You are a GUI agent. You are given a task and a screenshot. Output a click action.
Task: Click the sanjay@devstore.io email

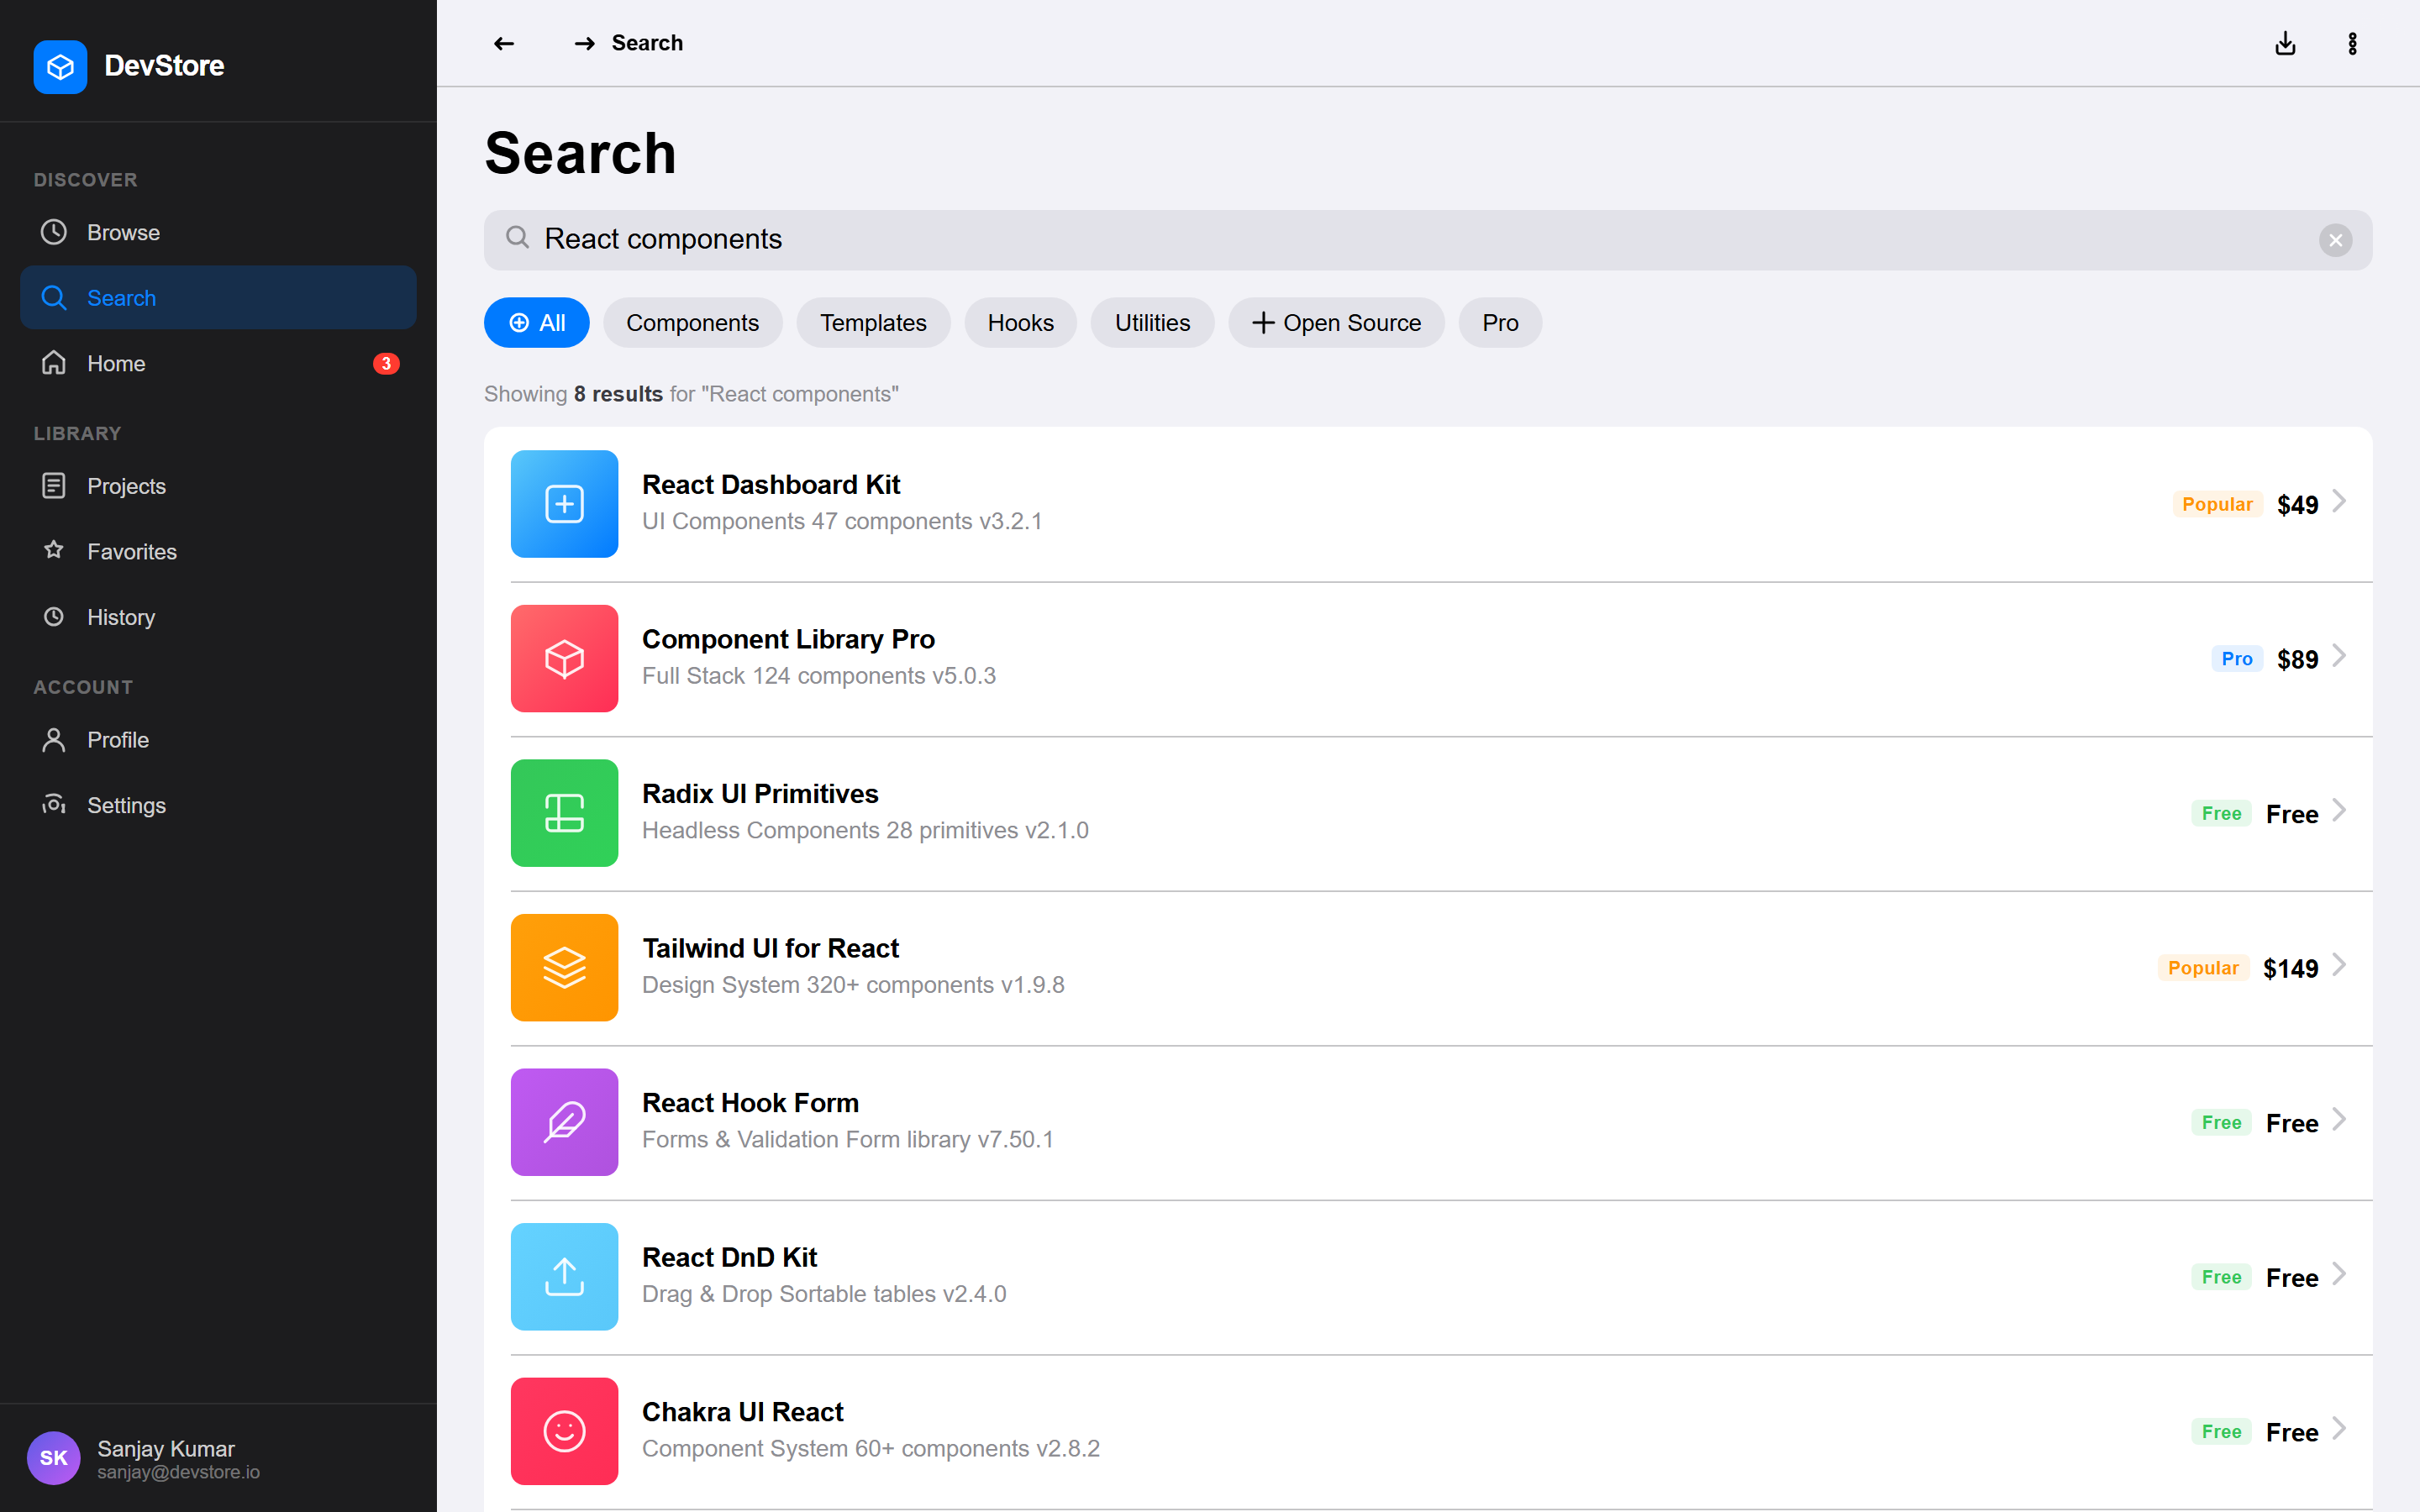pos(178,1472)
